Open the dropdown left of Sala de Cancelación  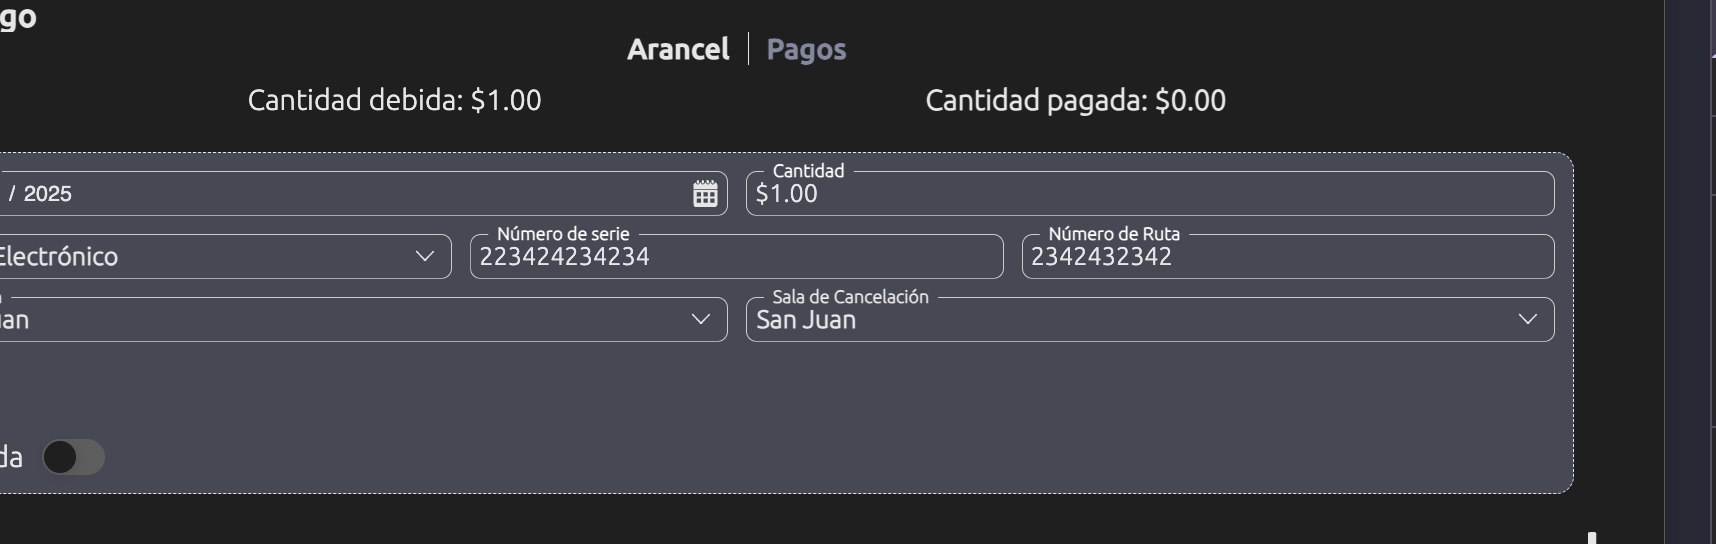(350, 320)
